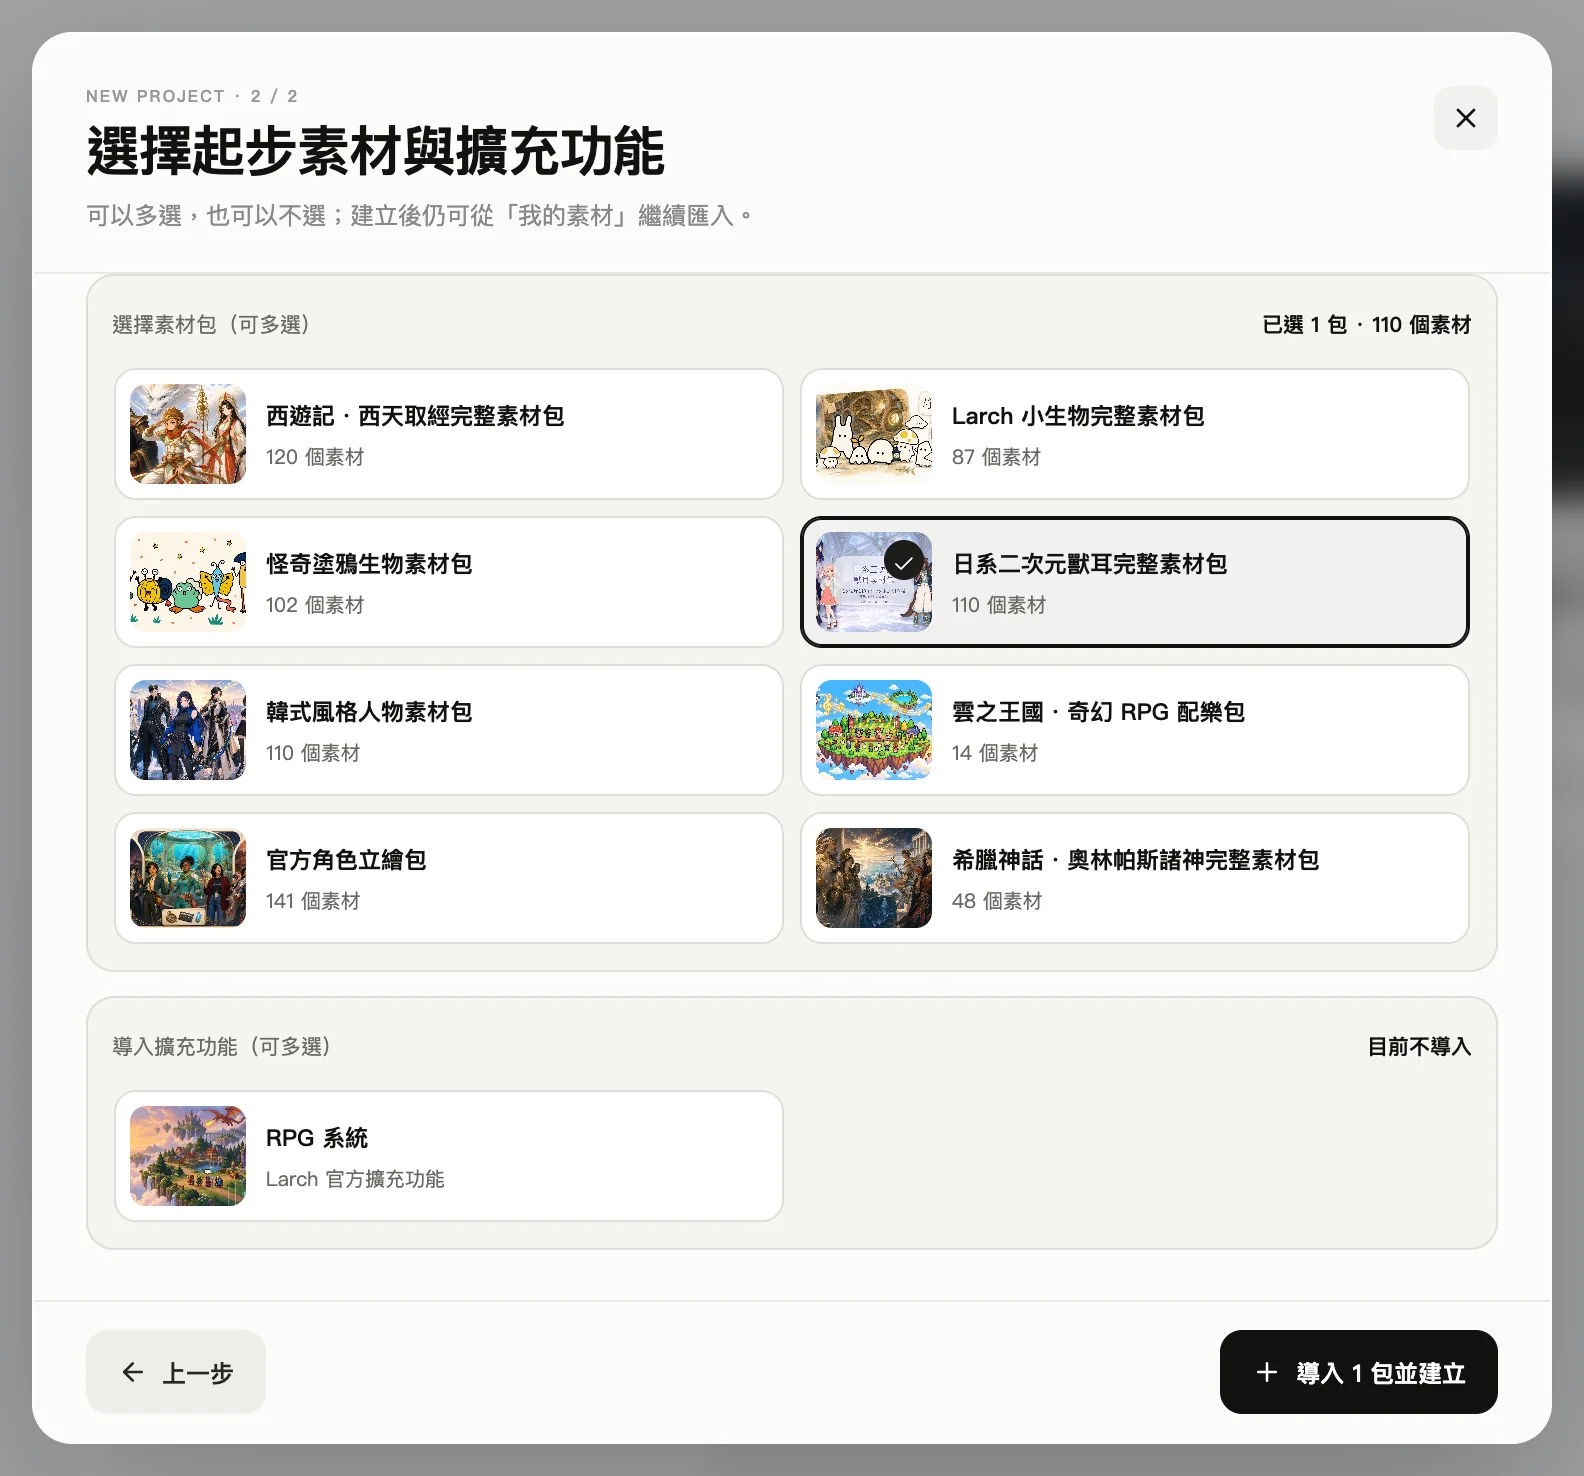This screenshot has height=1476, width=1584.
Task: Click the 14 個素材 count text
Action: pyautogui.click(x=995, y=753)
